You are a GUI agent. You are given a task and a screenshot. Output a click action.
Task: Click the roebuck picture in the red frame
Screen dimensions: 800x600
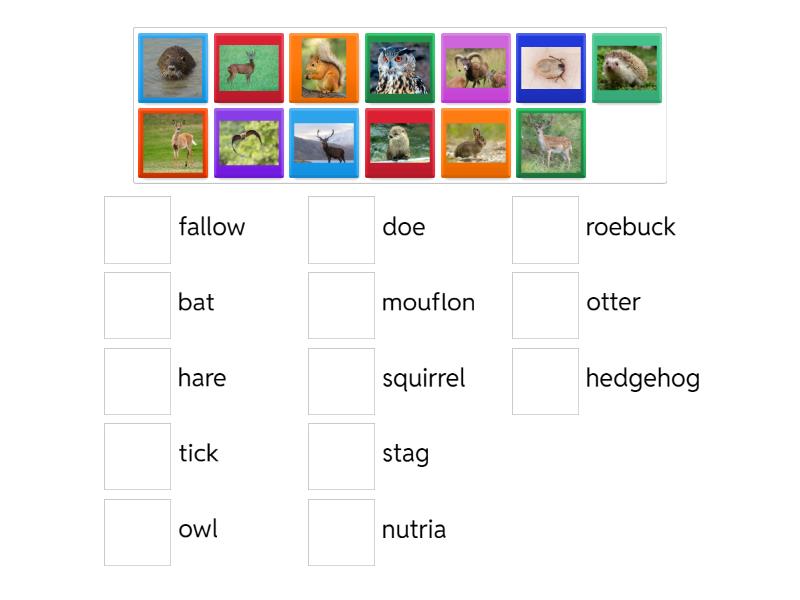pyautogui.click(x=248, y=68)
